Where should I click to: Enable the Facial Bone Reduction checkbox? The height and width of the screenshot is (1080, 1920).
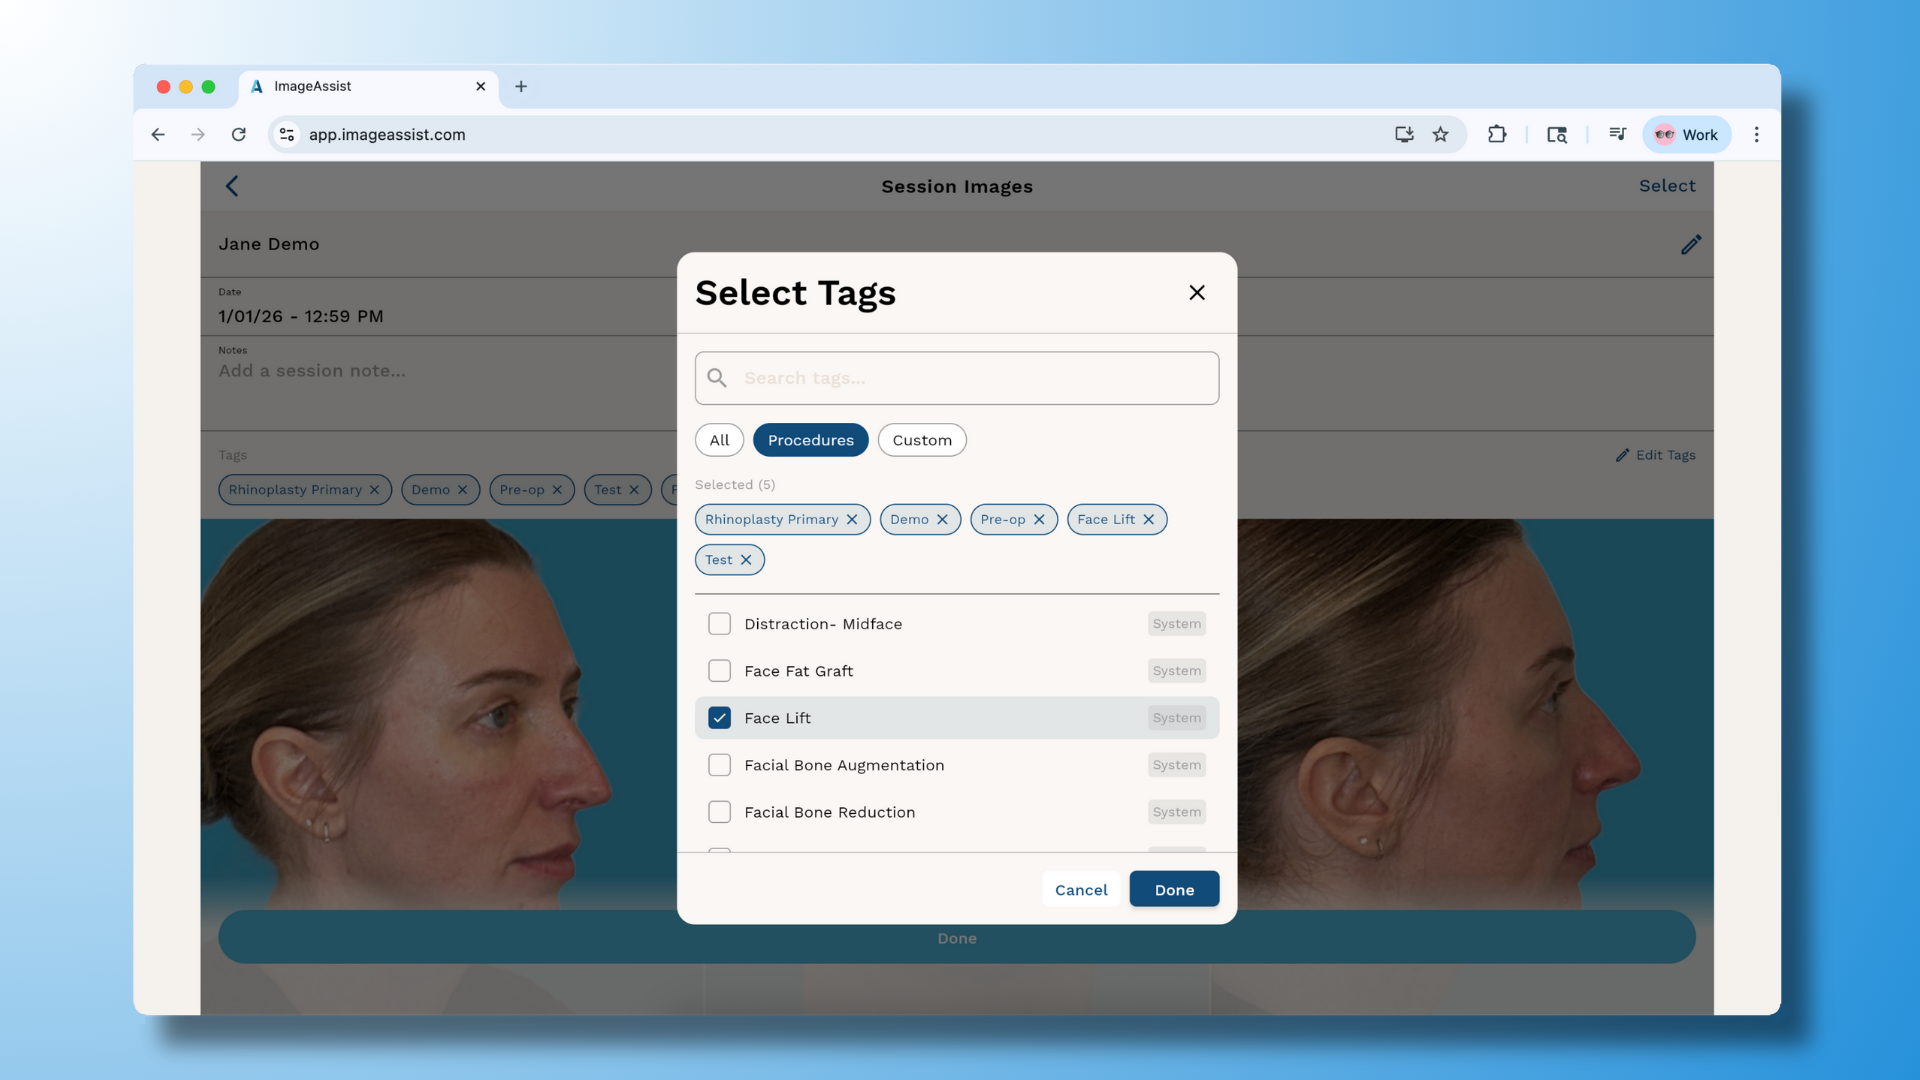point(719,812)
